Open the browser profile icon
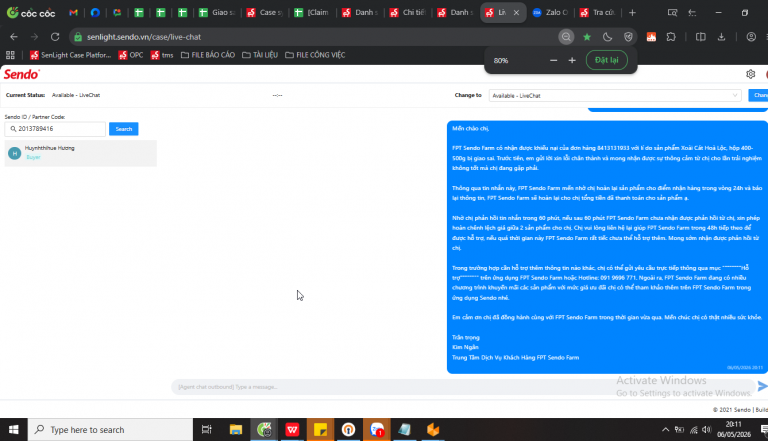This screenshot has width=768, height=441. point(751,37)
